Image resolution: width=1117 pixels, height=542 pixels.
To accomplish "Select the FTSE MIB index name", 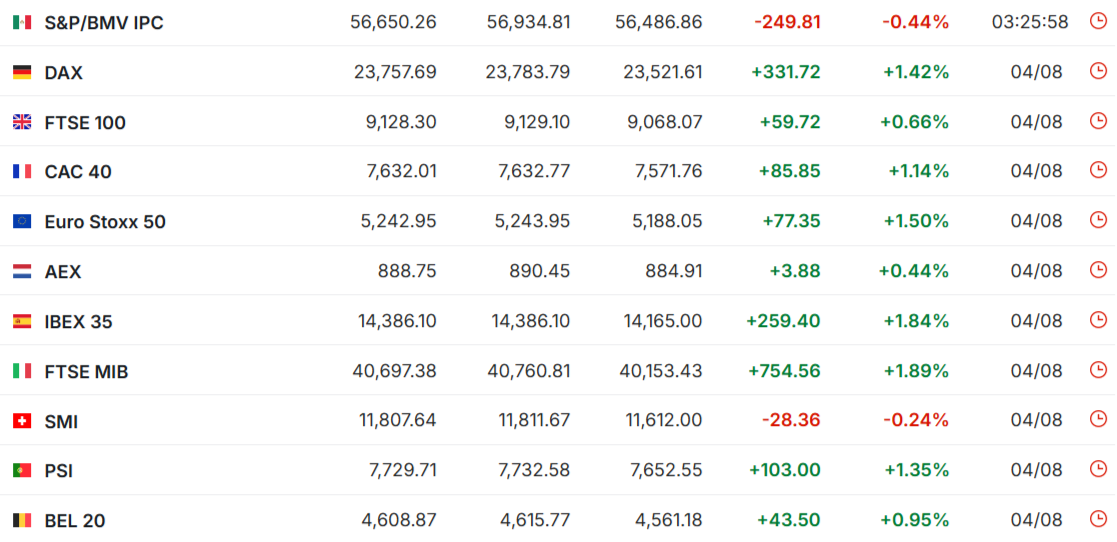I will [x=86, y=372].
